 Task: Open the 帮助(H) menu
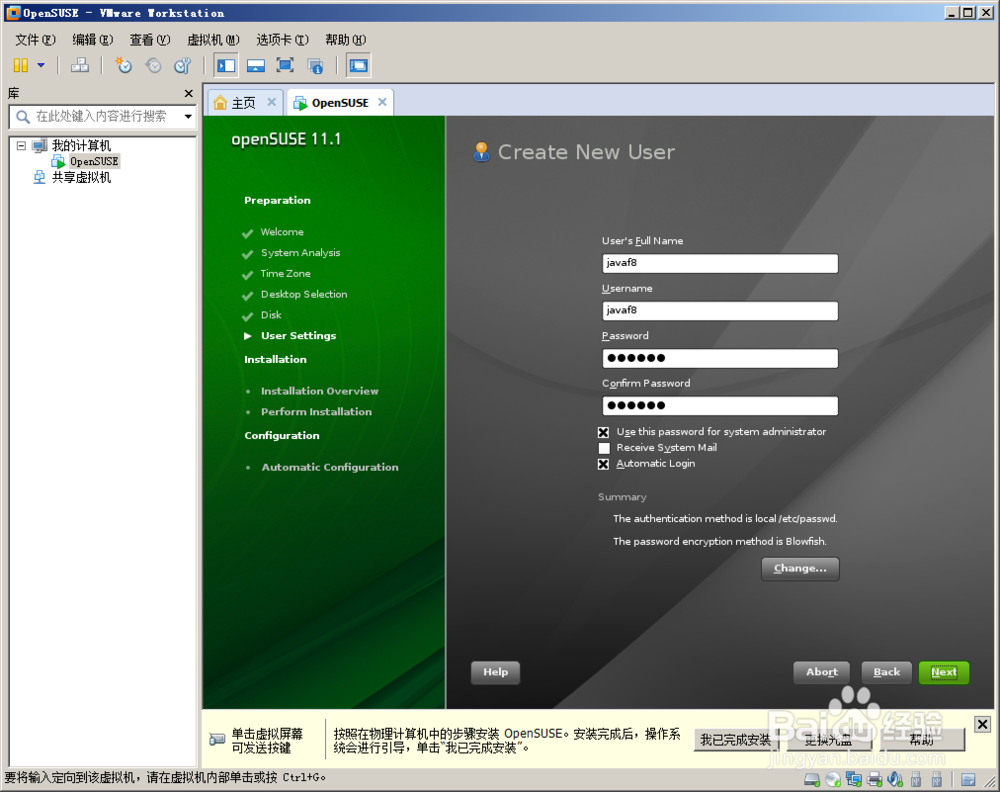(346, 40)
